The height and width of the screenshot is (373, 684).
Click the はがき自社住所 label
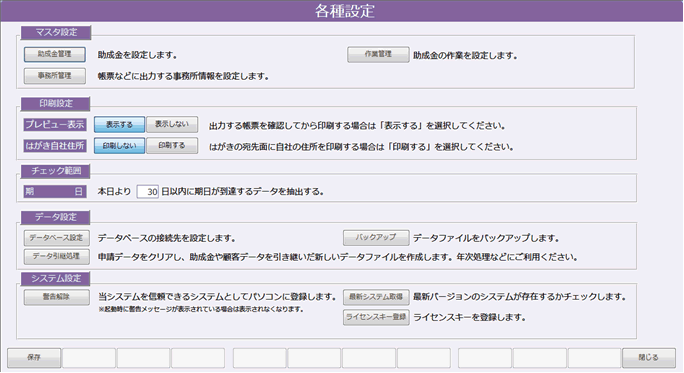55,146
